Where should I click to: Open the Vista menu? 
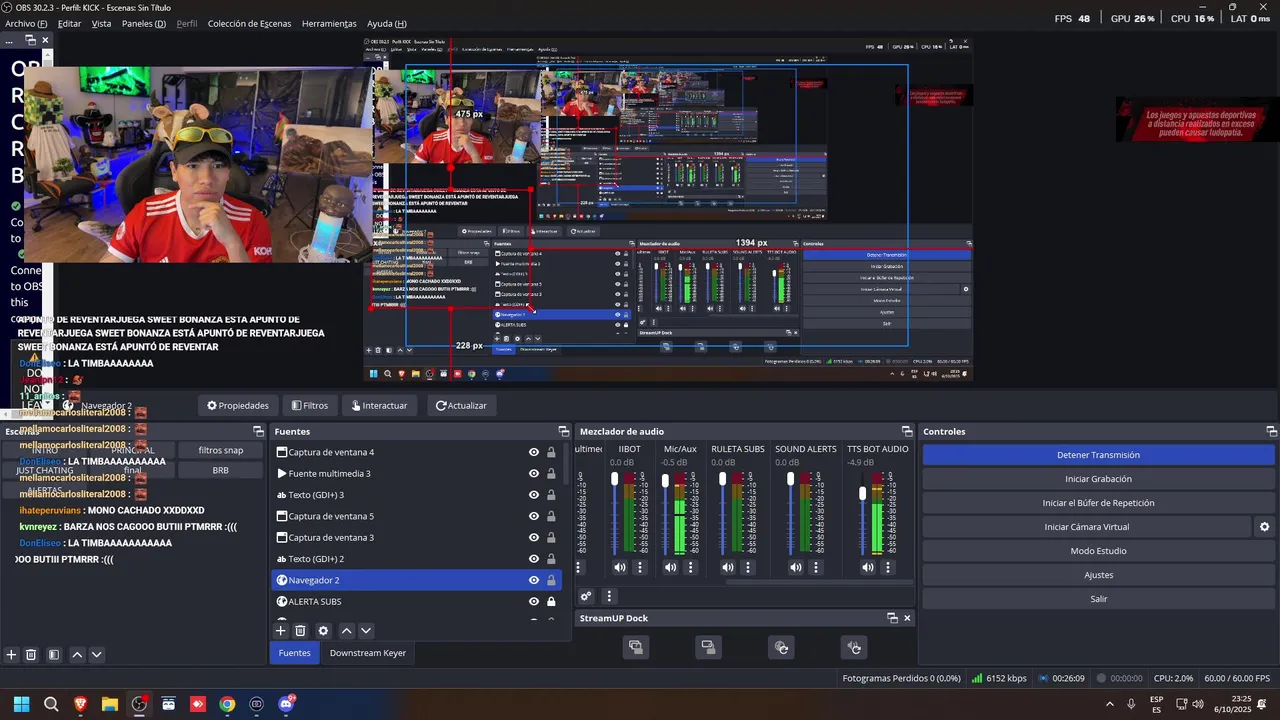click(101, 23)
